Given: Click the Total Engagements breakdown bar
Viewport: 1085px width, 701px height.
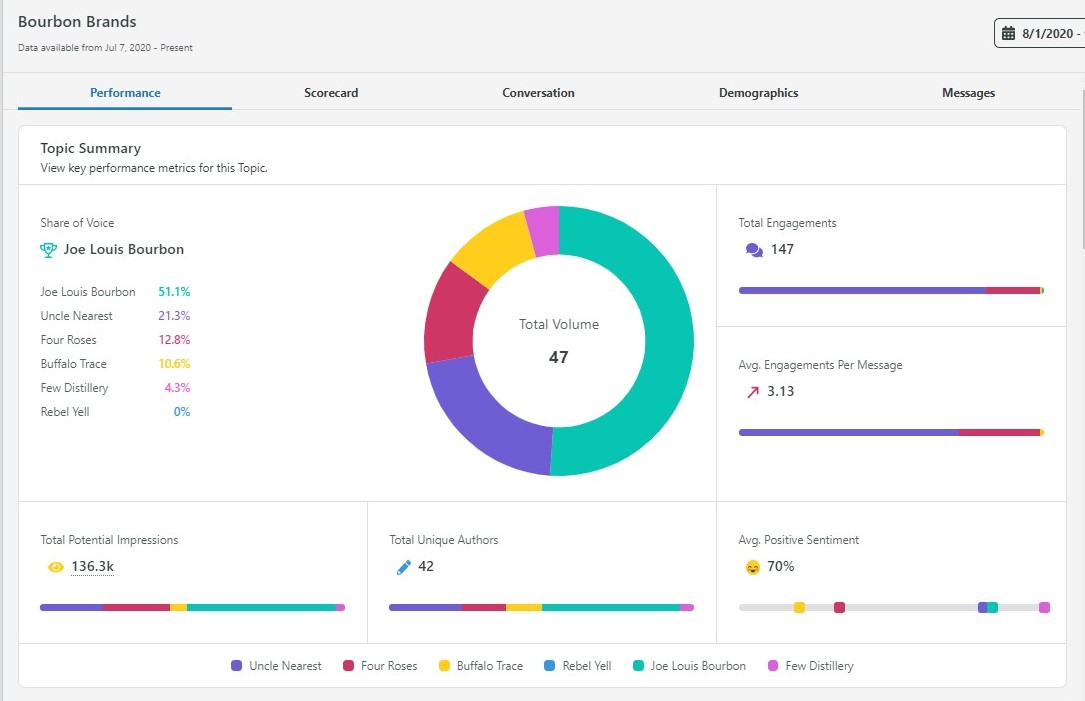Looking at the screenshot, I should click(x=891, y=291).
